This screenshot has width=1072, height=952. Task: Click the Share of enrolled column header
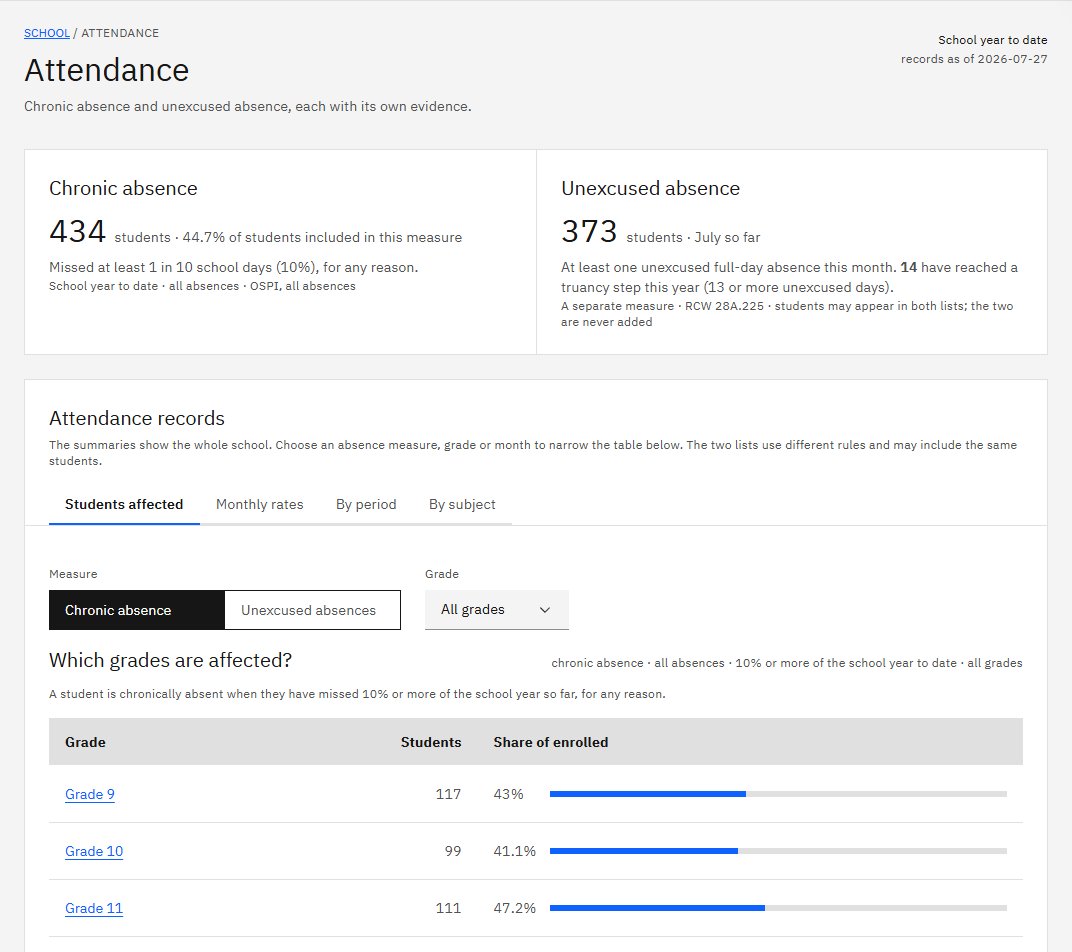tap(550, 742)
